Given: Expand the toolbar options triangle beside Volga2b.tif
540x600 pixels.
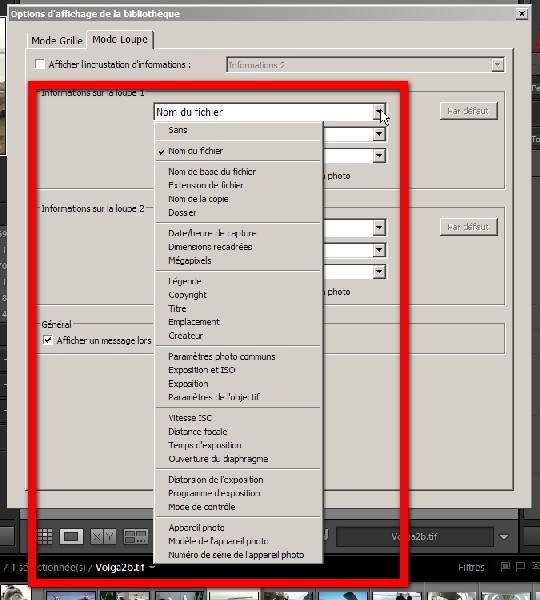Looking at the screenshot, I should (x=504, y=537).
